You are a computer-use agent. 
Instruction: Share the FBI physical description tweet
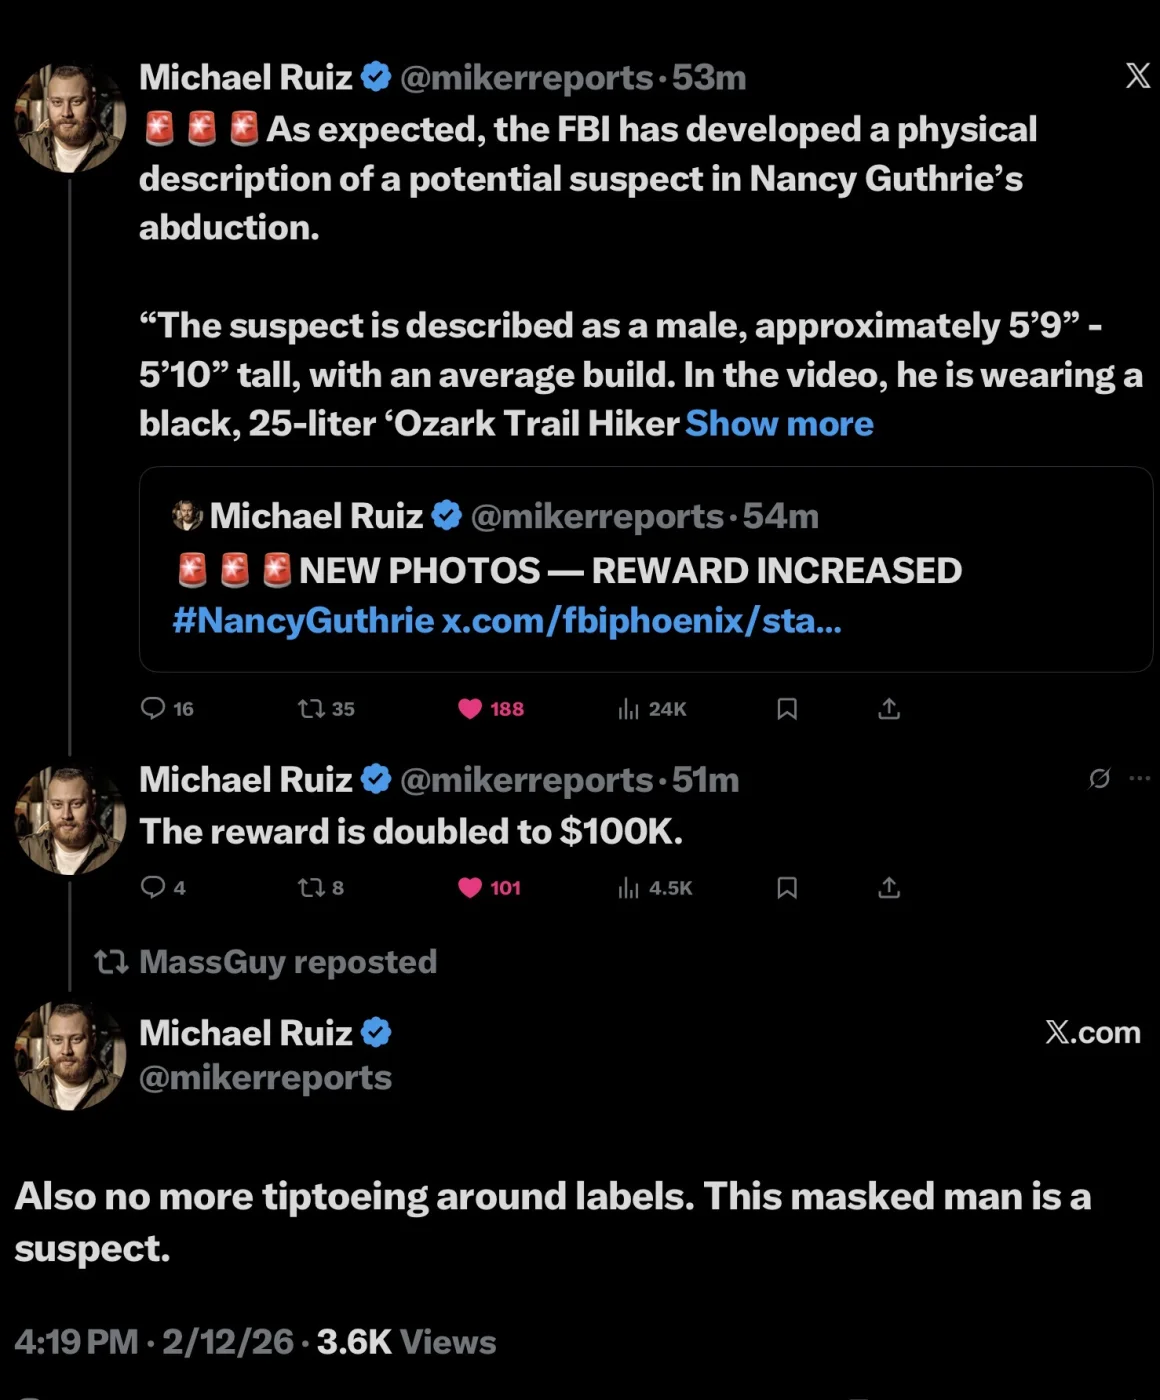click(889, 709)
